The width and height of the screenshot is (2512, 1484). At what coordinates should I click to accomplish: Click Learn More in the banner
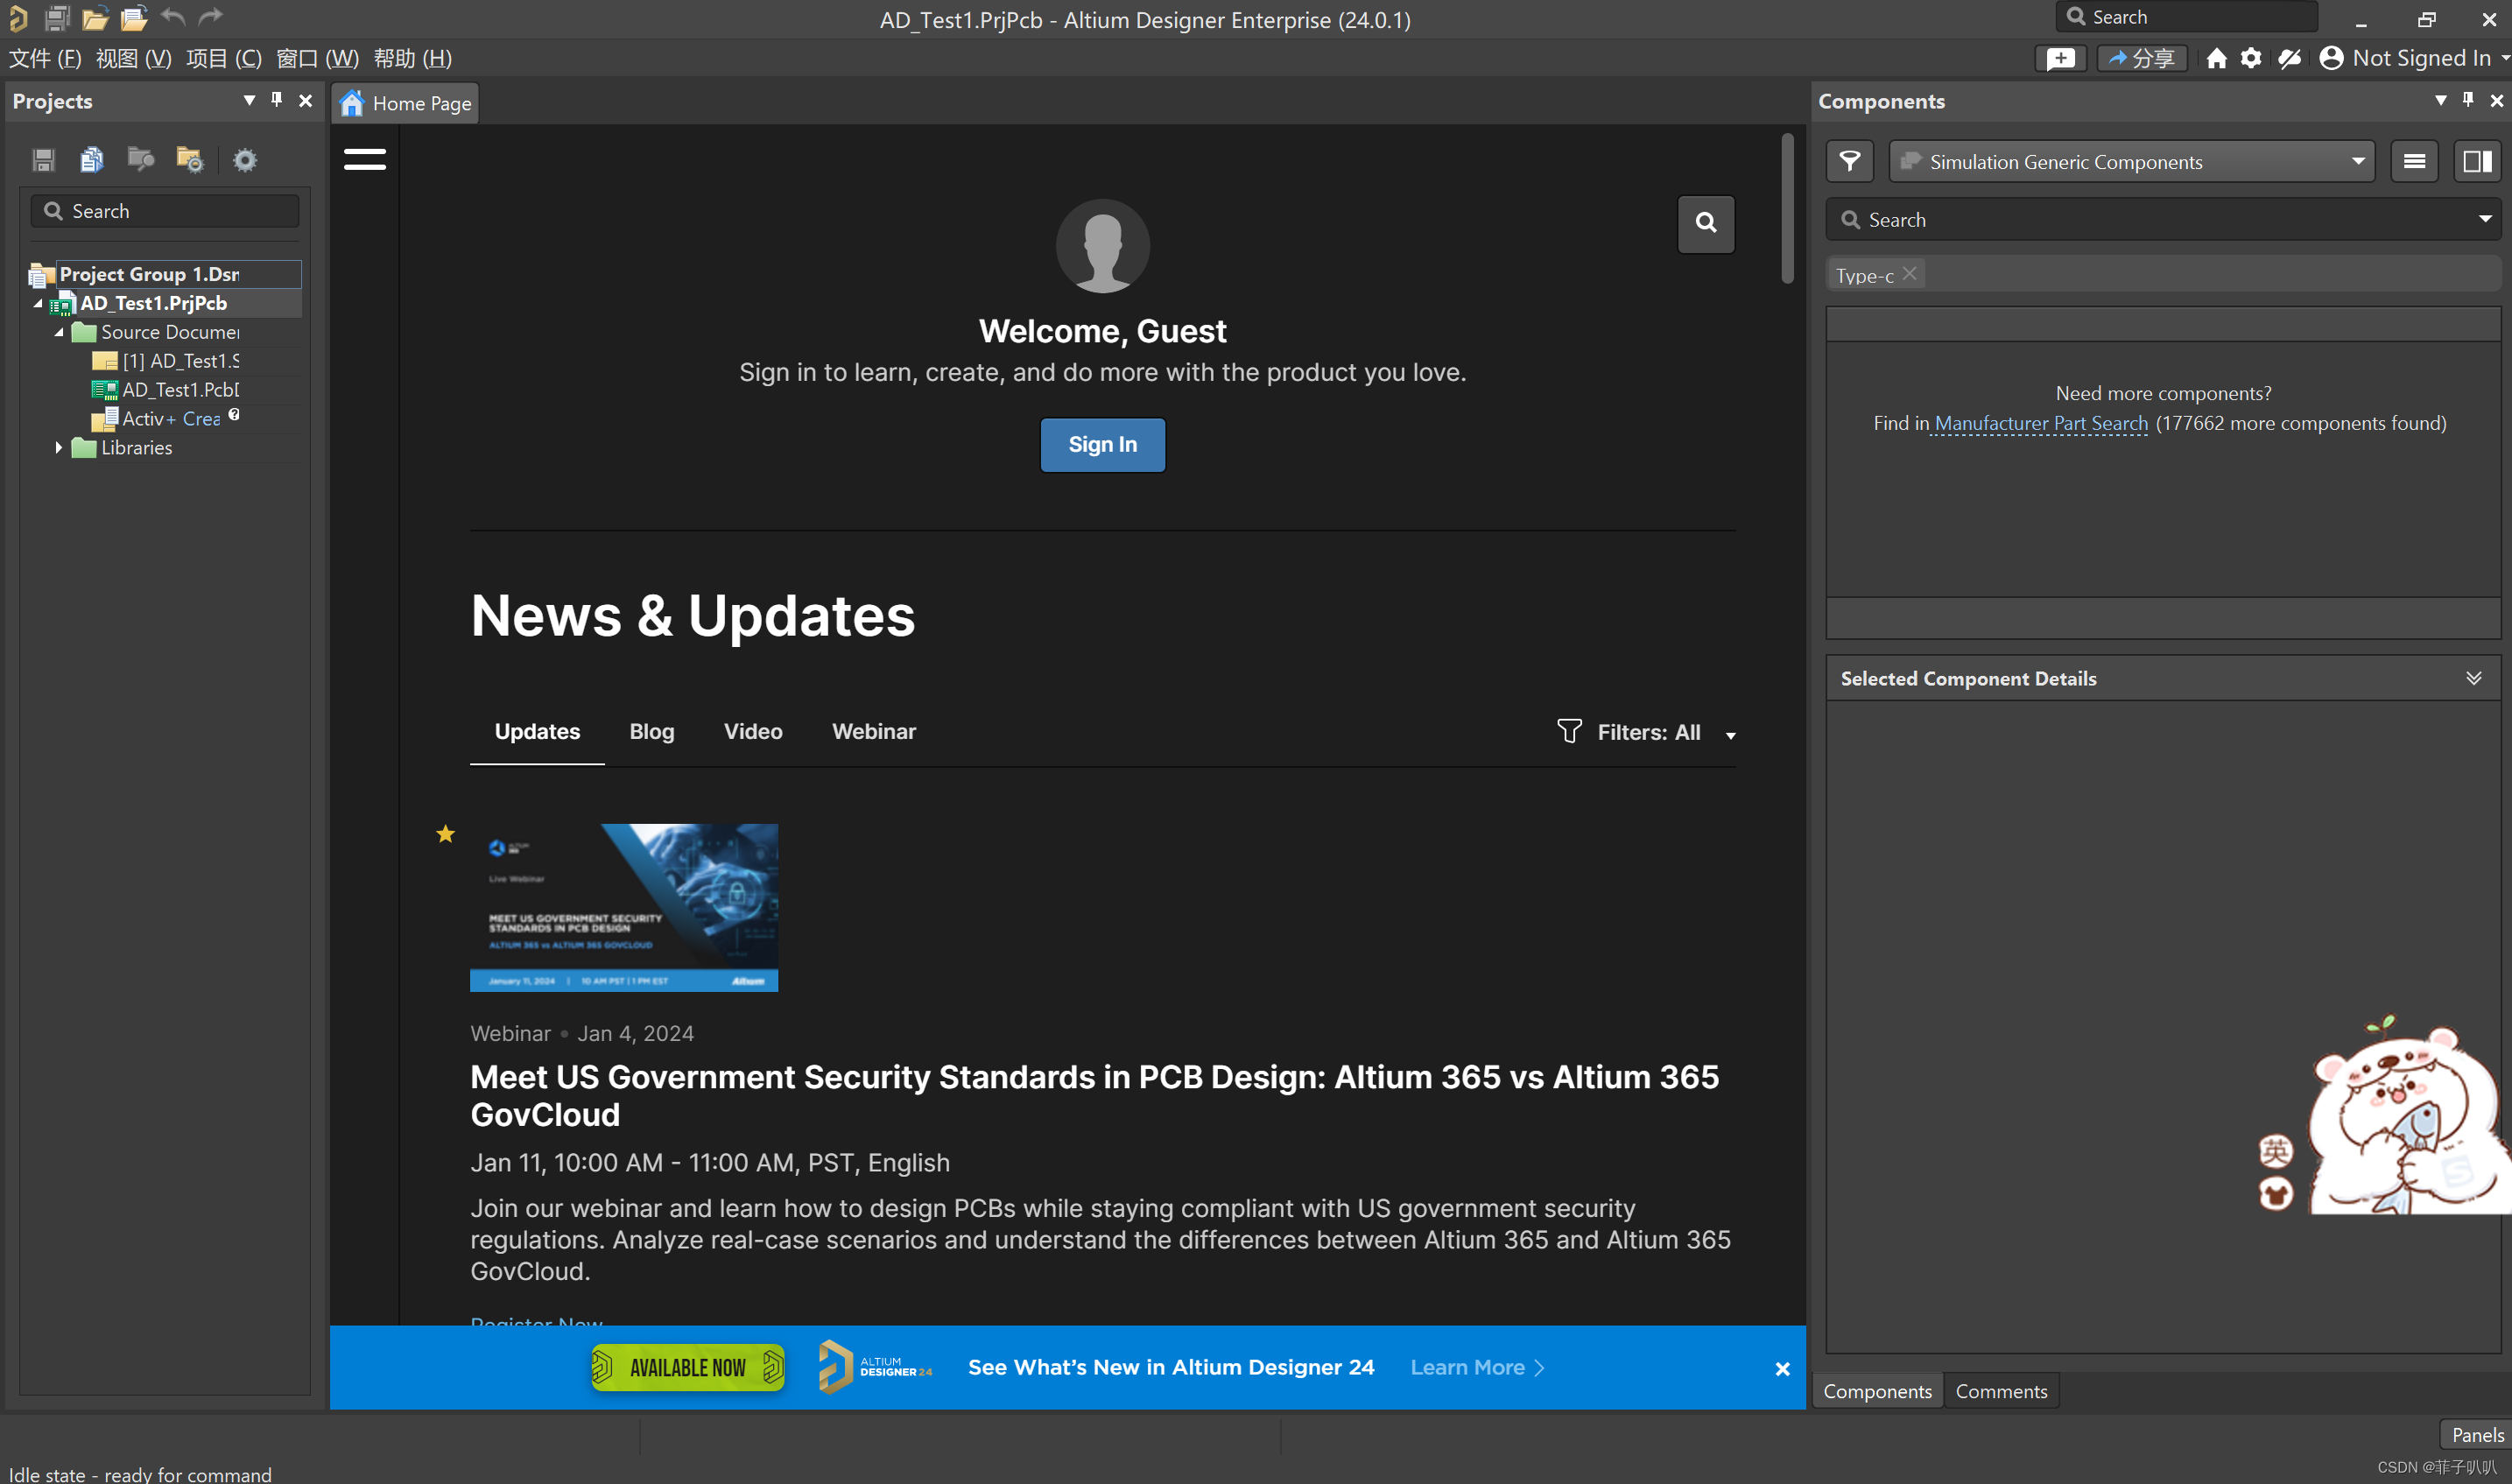pos(1477,1367)
